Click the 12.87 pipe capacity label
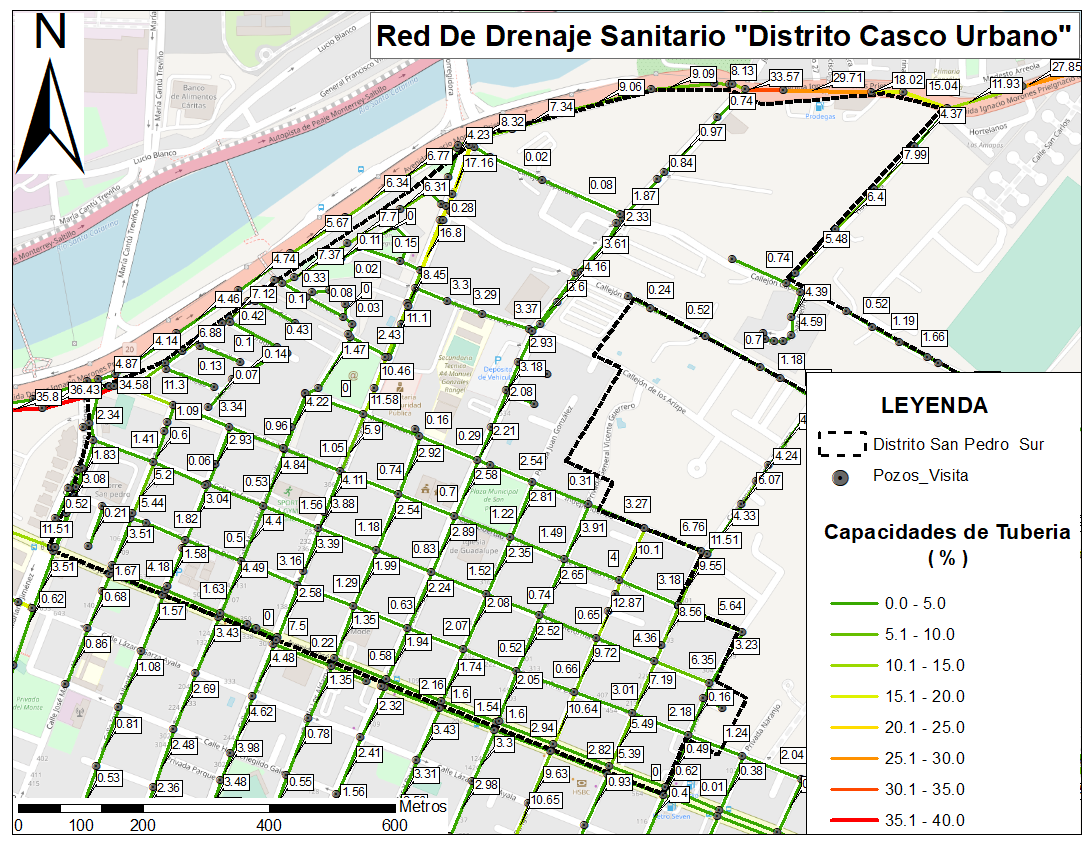The height and width of the screenshot is (850, 1090). point(627,603)
